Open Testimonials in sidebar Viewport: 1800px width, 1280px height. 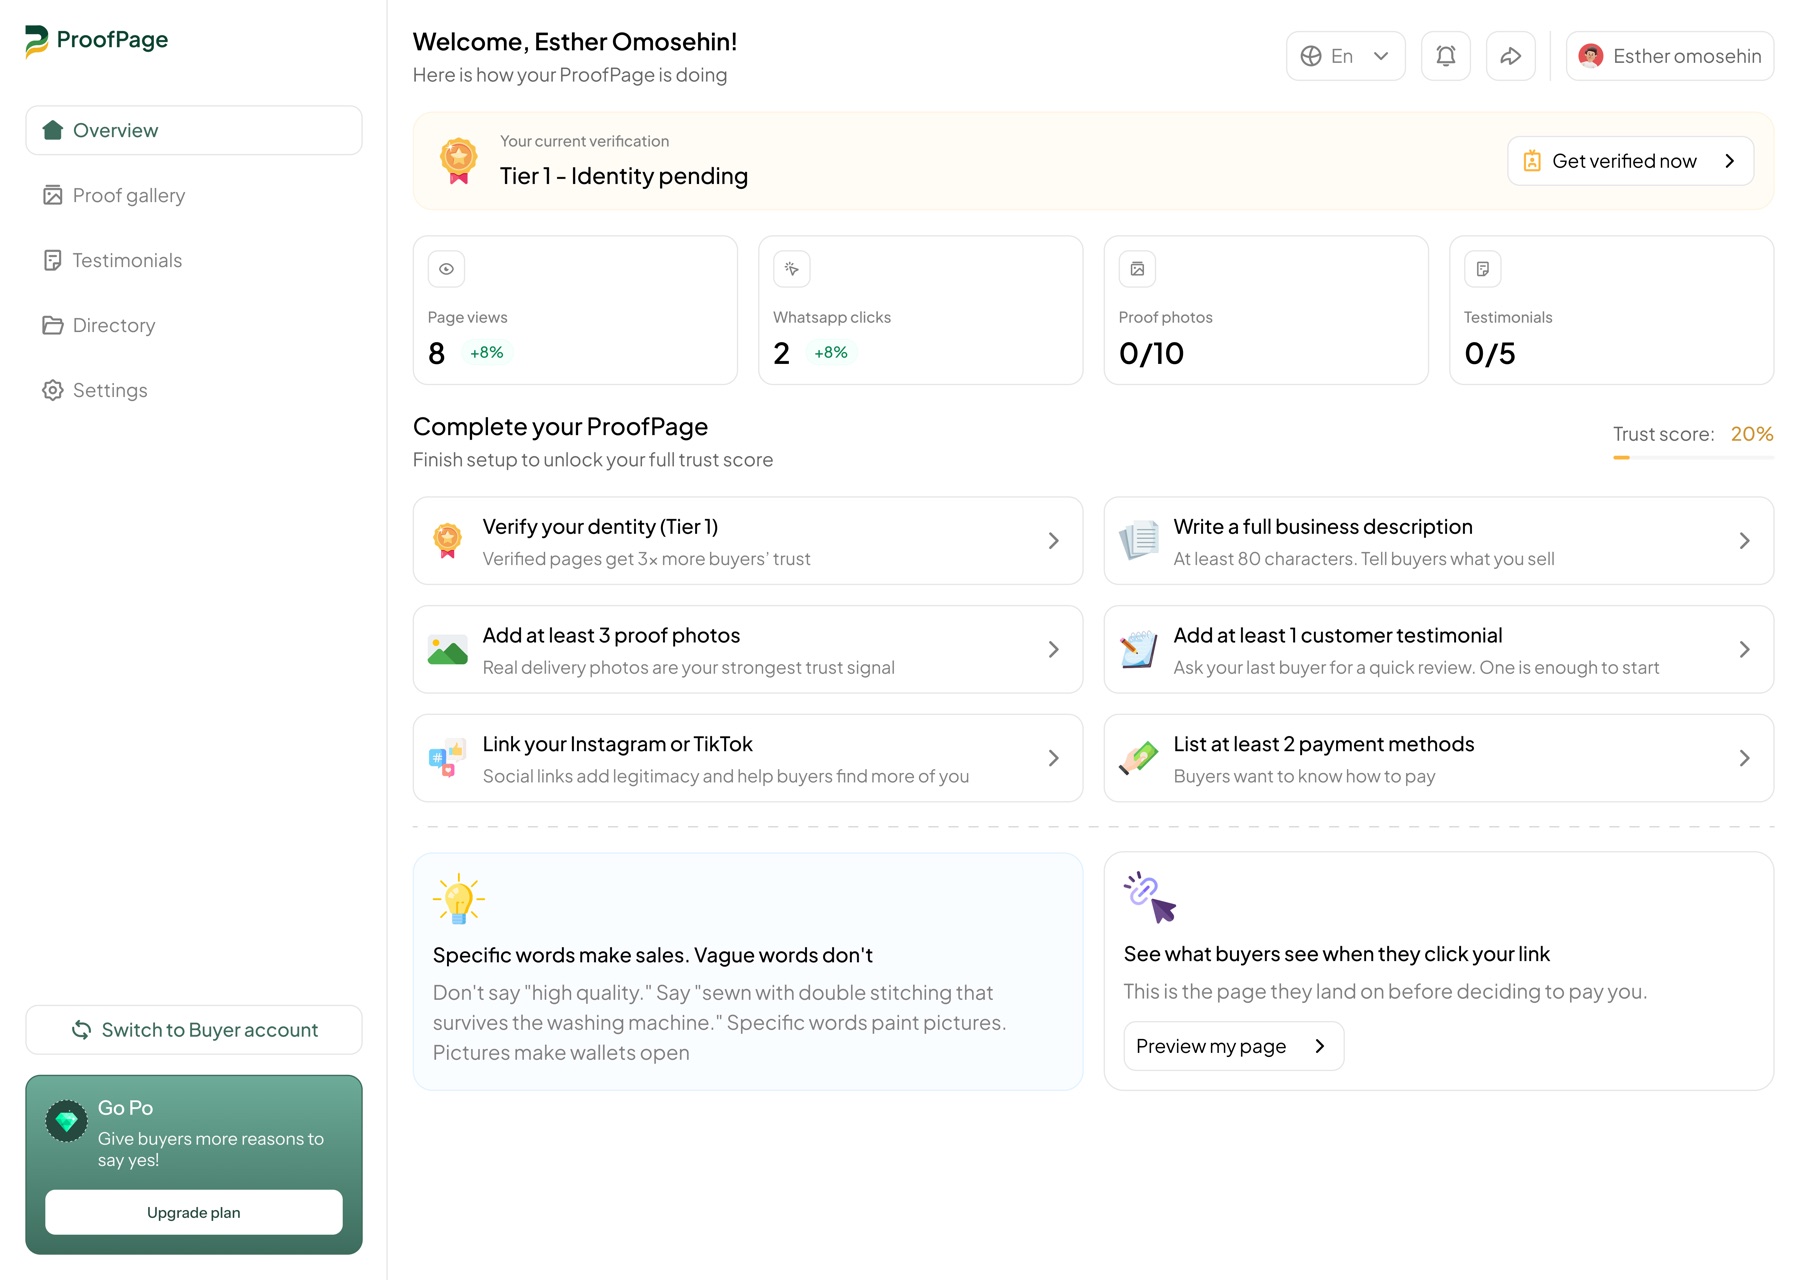click(194, 260)
